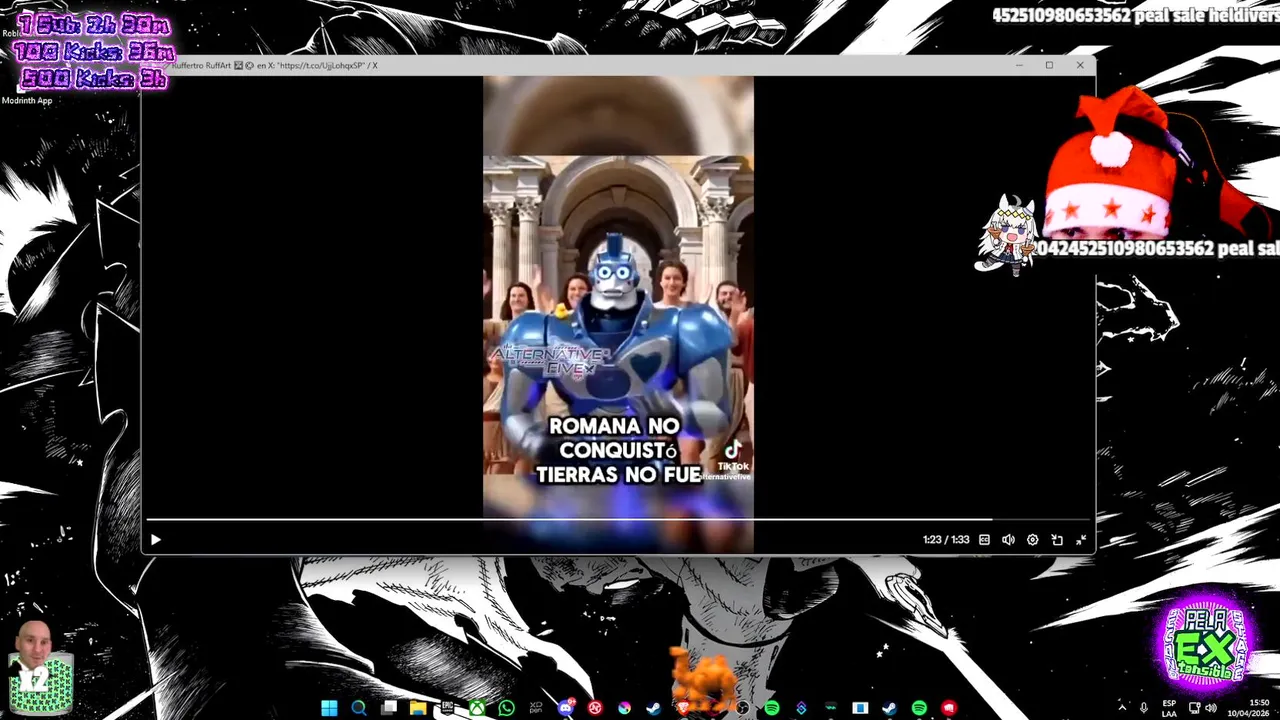Open Discord from the taskbar
Image resolution: width=1280 pixels, height=720 pixels.
click(x=566, y=708)
